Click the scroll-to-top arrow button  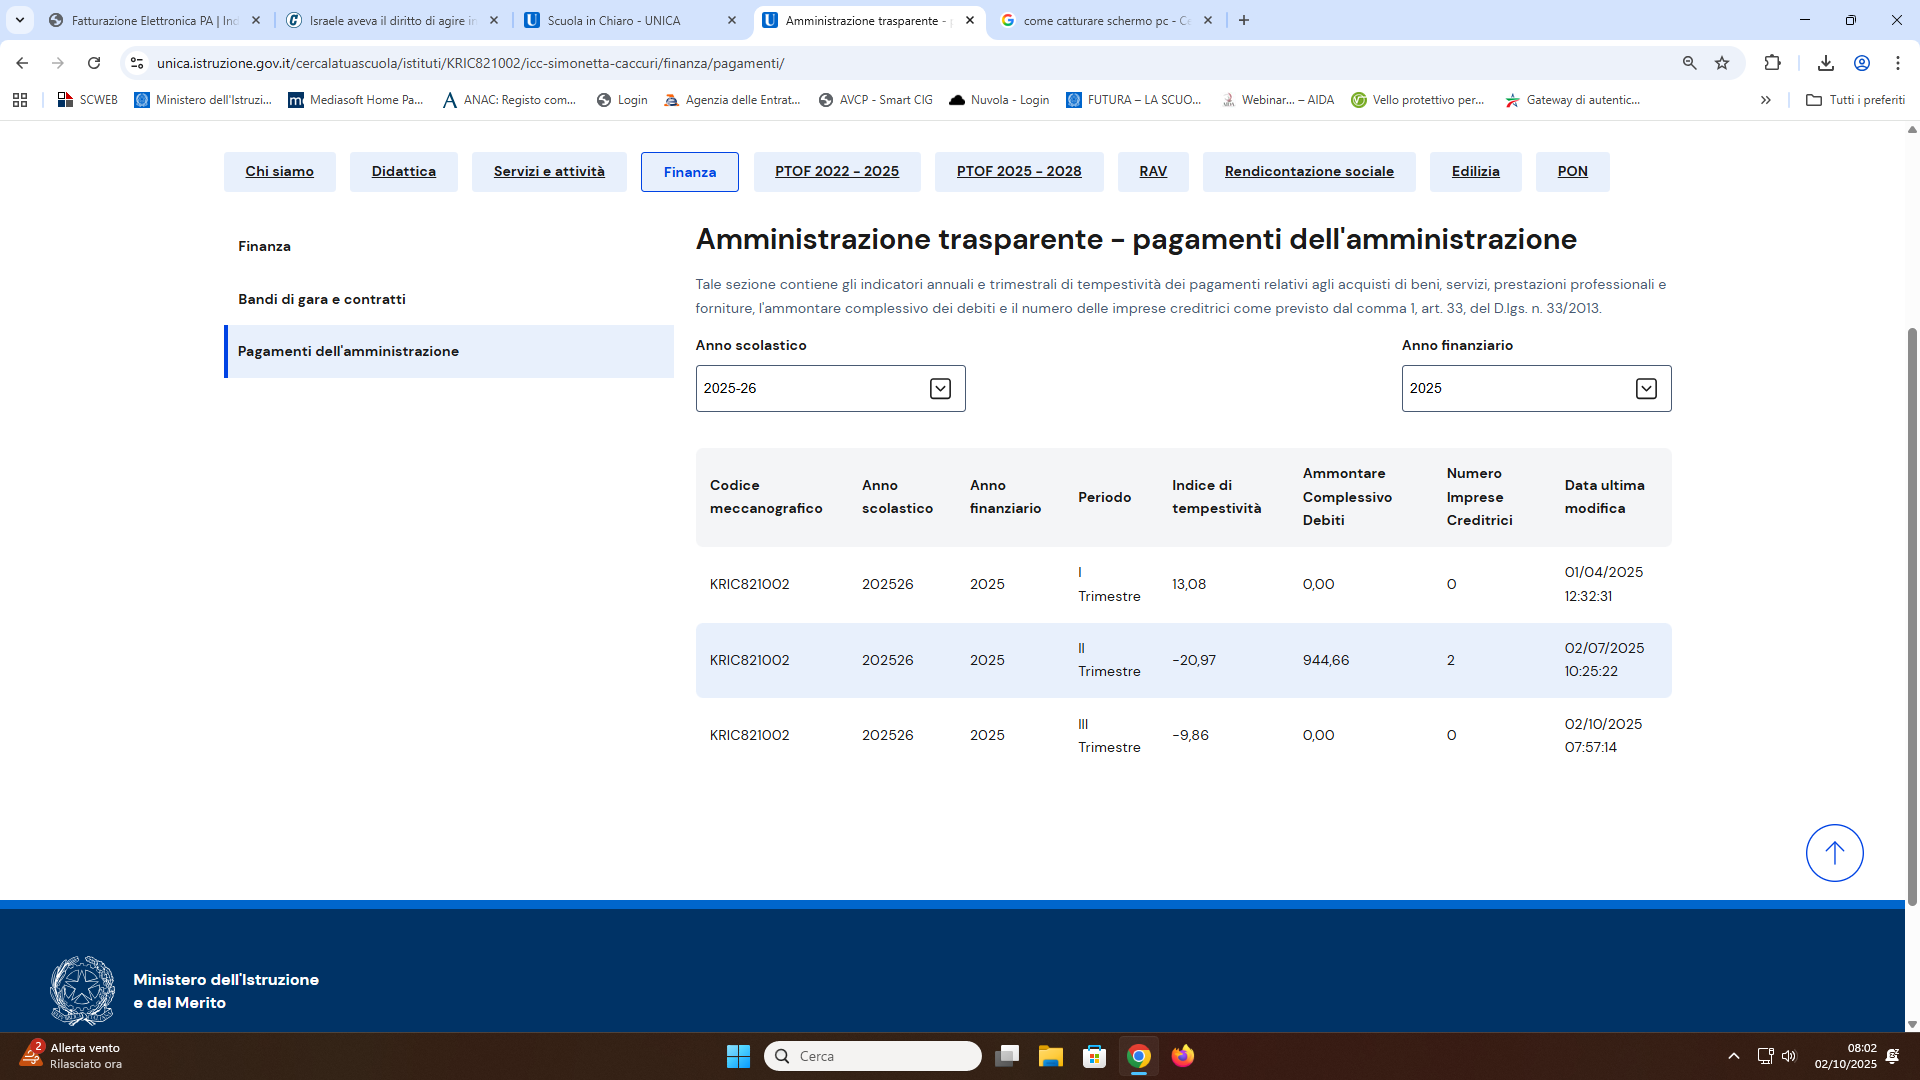tap(1834, 853)
